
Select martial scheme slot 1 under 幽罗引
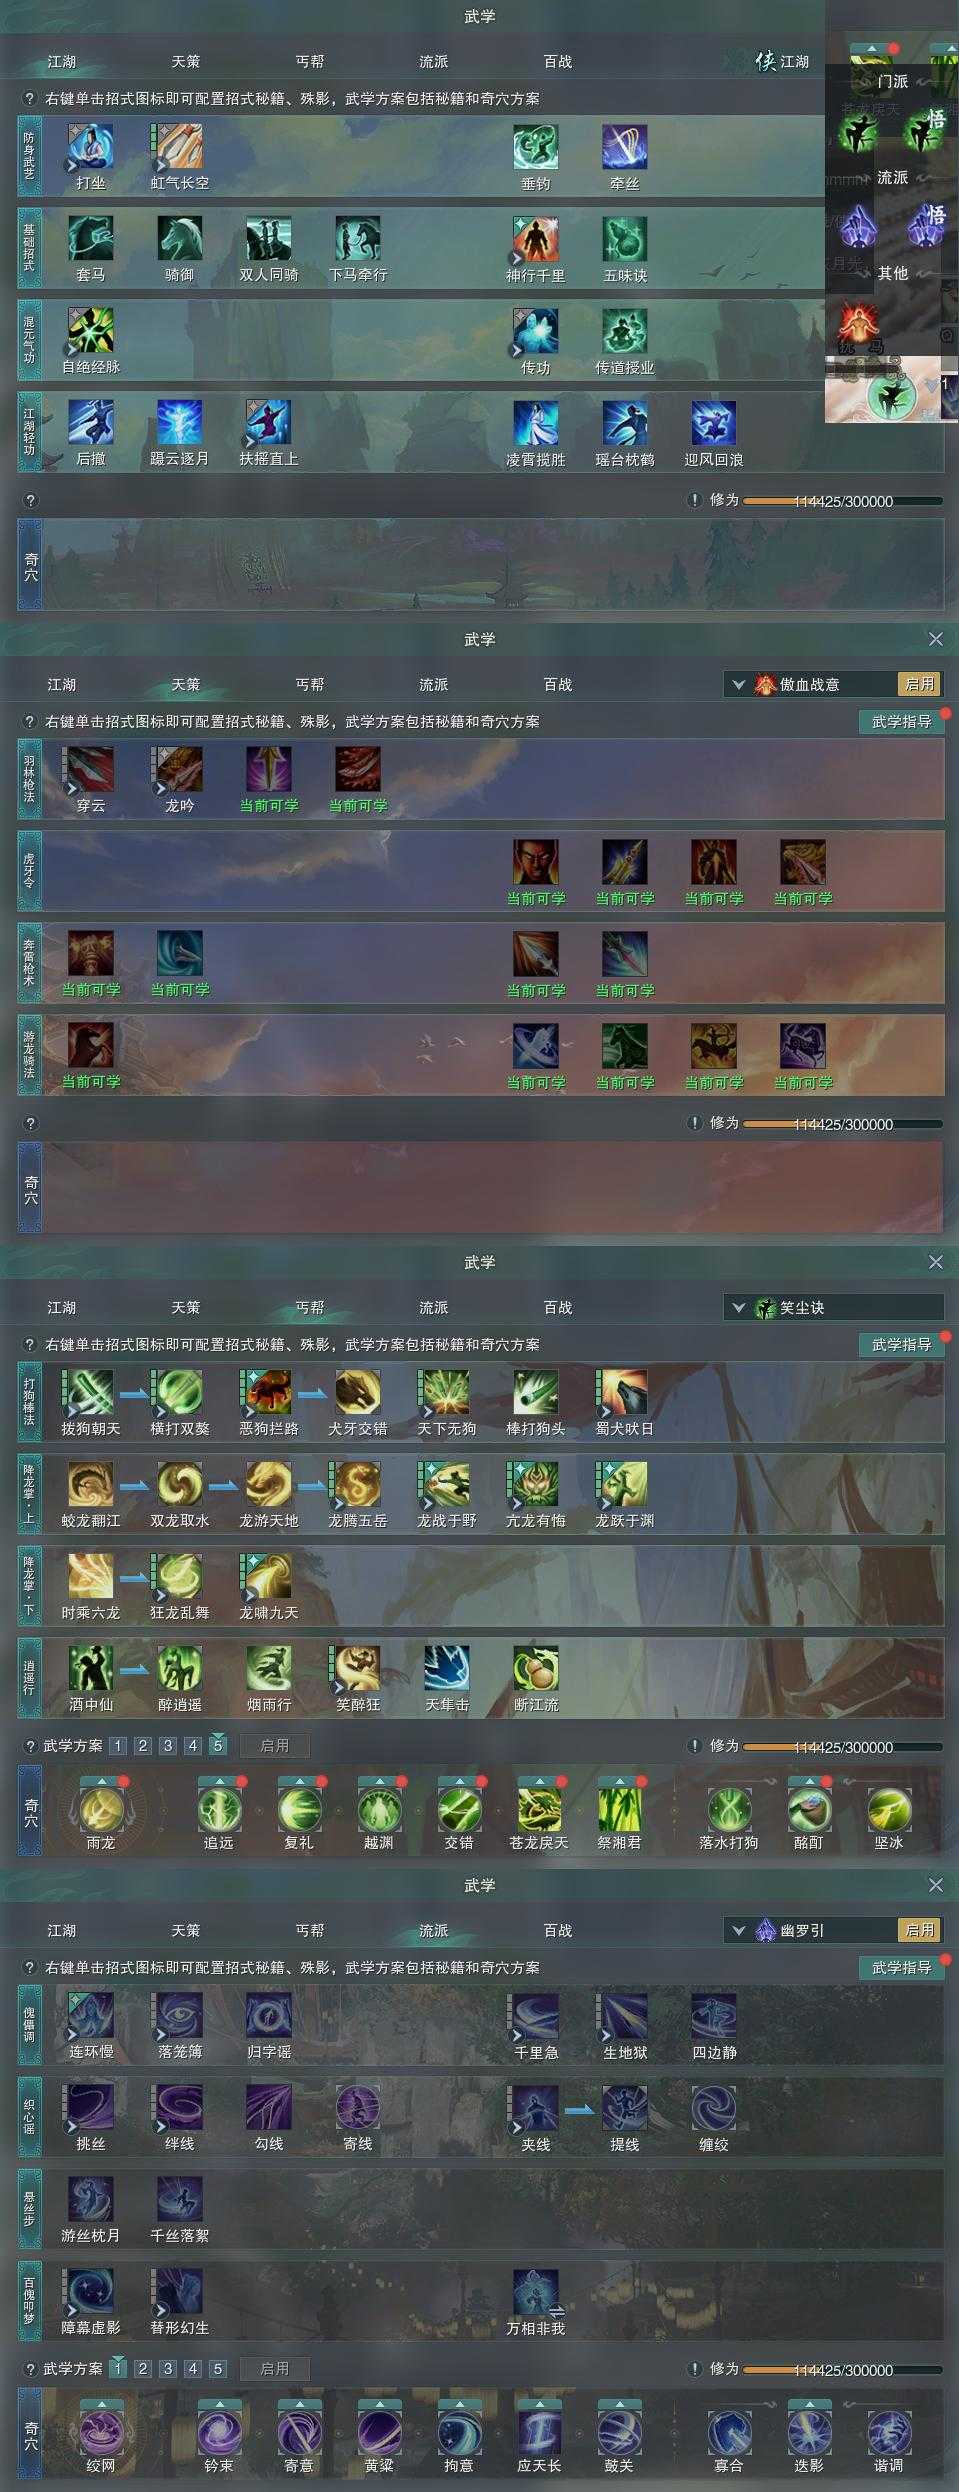pyautogui.click(x=118, y=2369)
